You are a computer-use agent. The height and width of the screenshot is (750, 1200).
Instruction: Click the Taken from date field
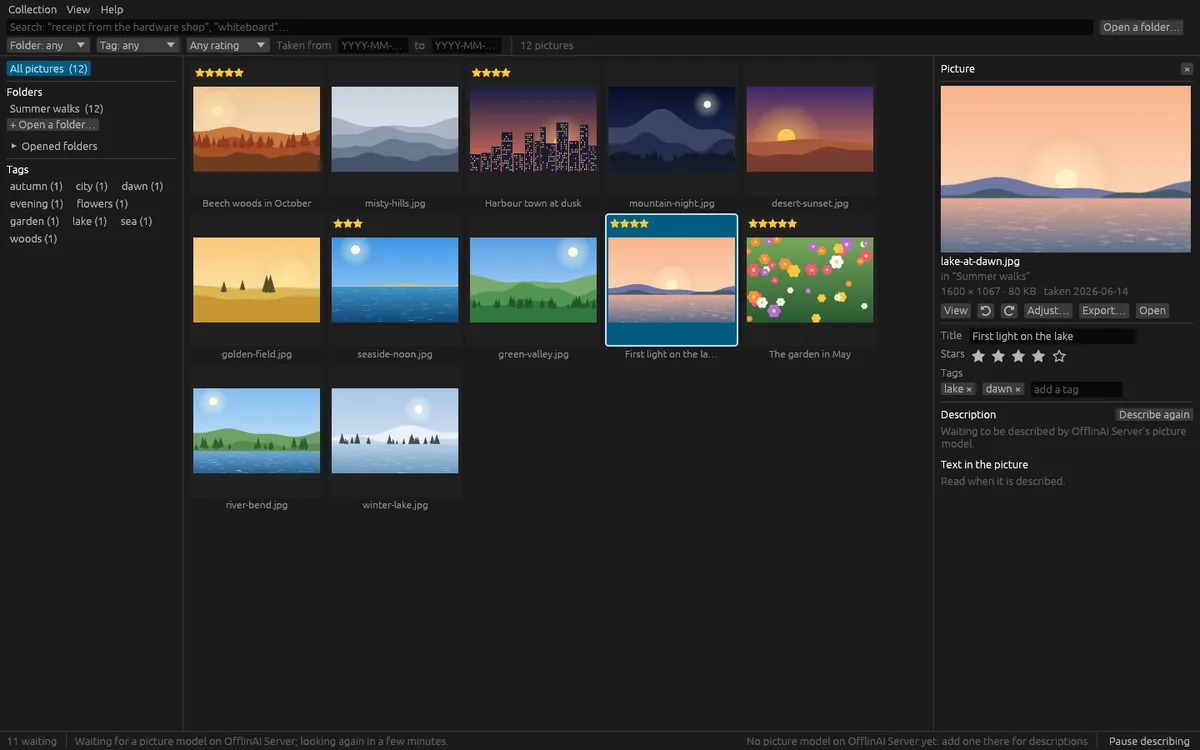point(373,45)
